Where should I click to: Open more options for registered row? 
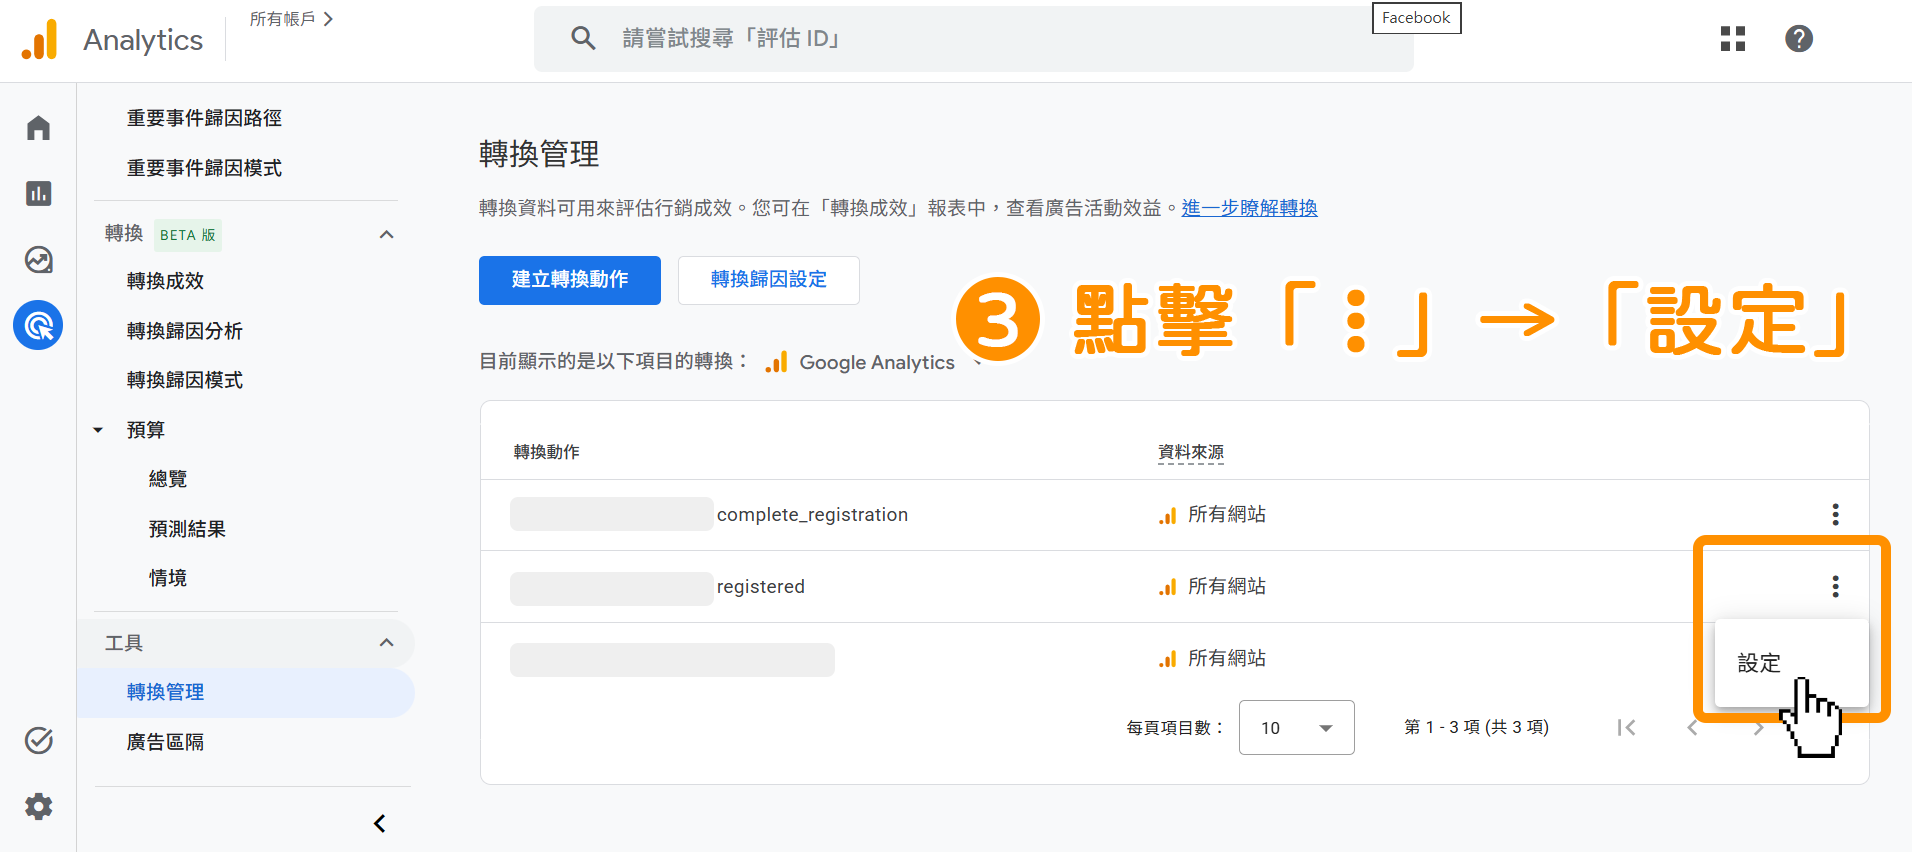(1835, 586)
